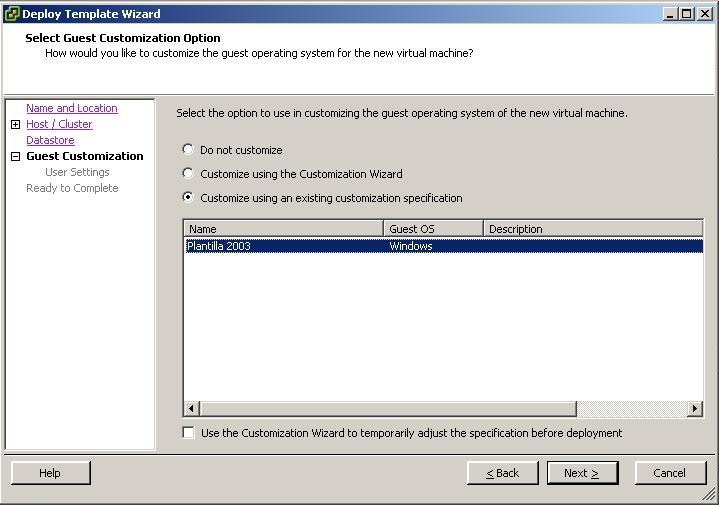The image size is (719, 505).
Task: Sort list by Name column header
Action: (283, 229)
